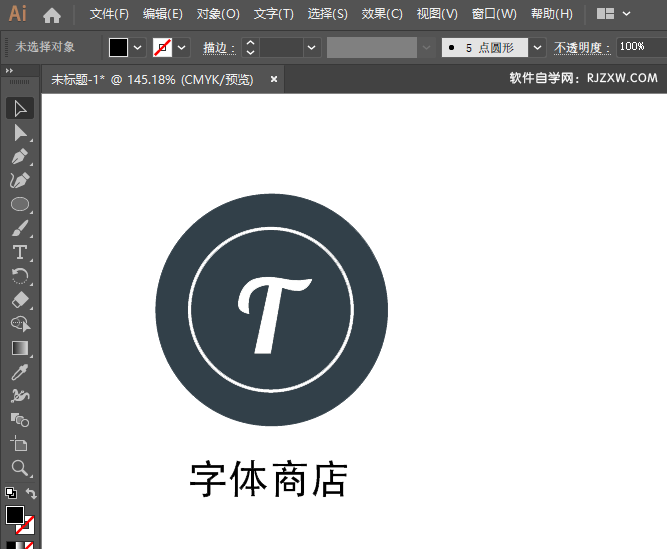Expand the toolbar double-arrow toggle
This screenshot has width=667, height=549.
click(9, 71)
